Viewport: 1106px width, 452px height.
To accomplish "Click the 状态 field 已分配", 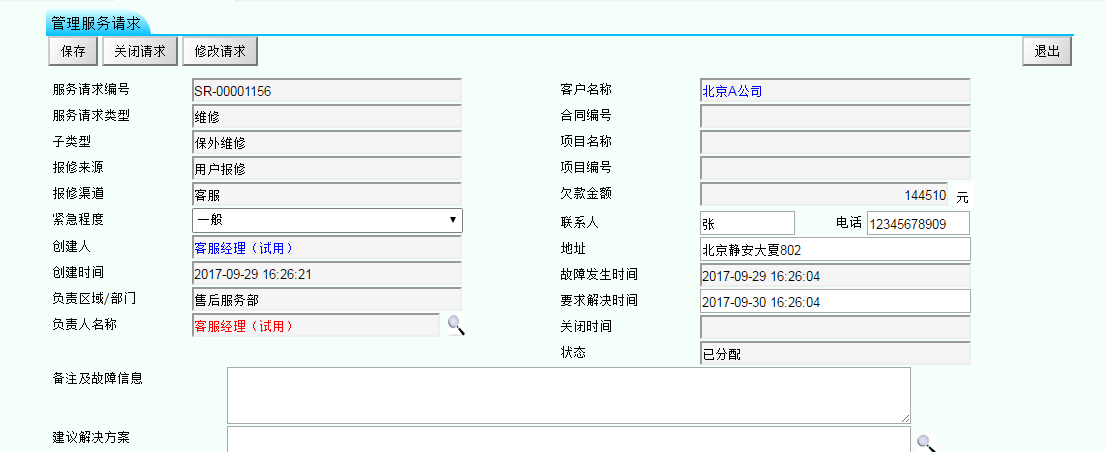I will pyautogui.click(x=835, y=354).
